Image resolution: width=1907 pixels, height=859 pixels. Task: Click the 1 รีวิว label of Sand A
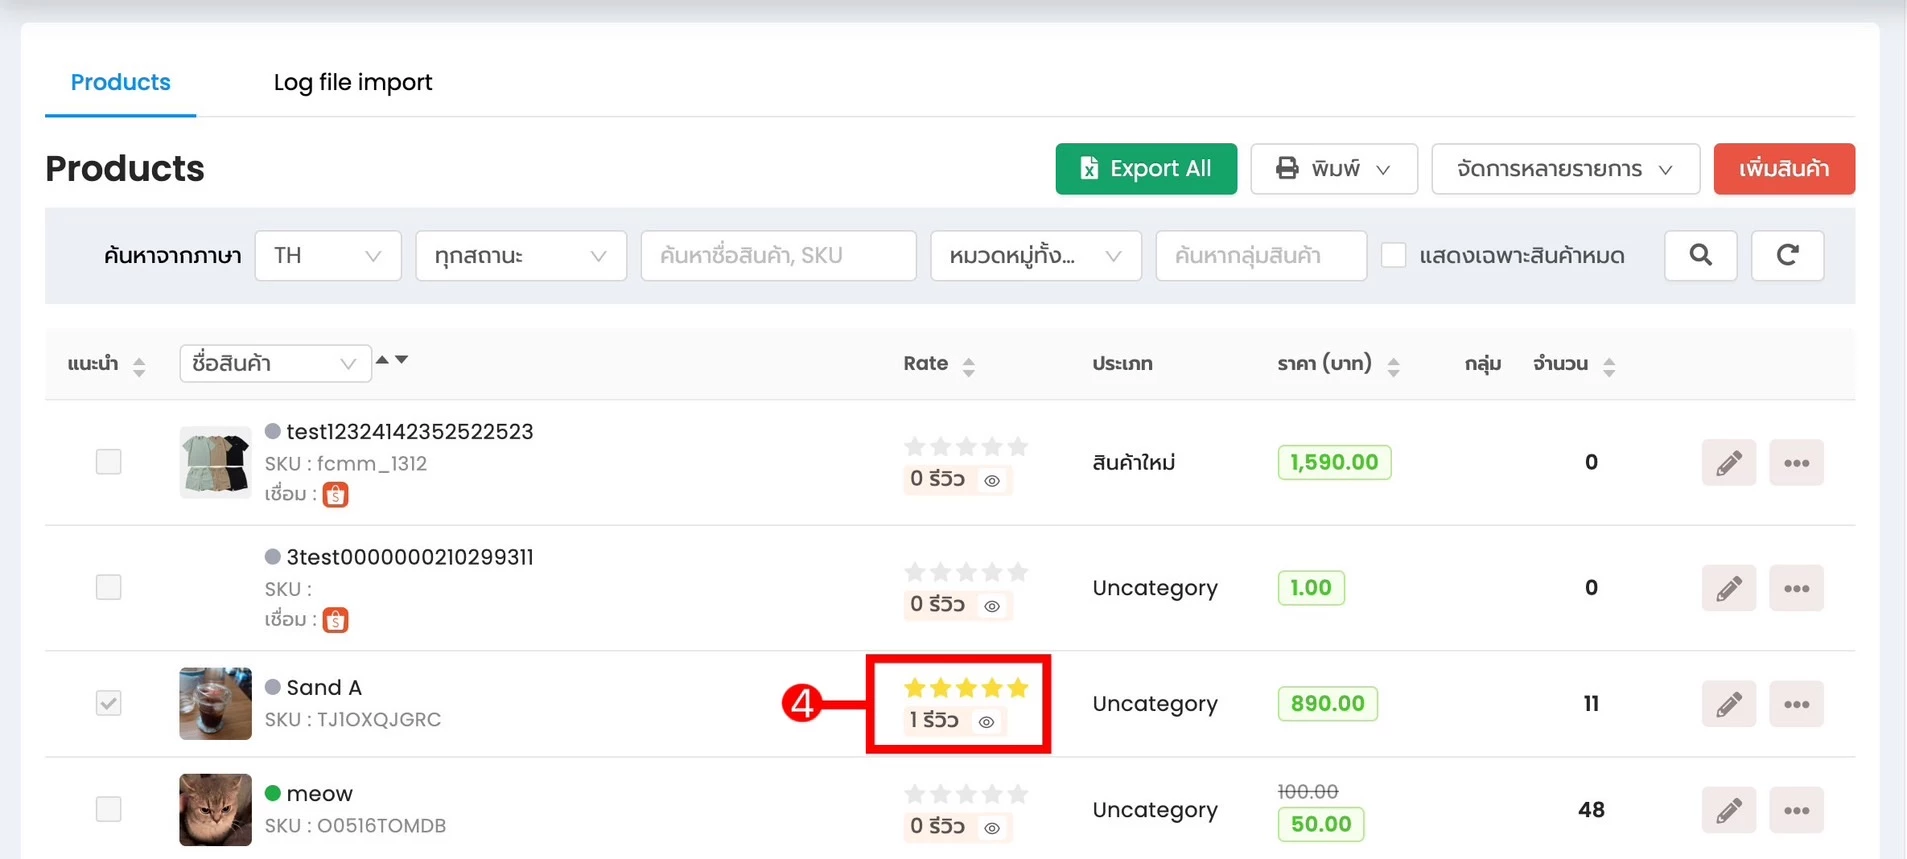pyautogui.click(x=934, y=720)
